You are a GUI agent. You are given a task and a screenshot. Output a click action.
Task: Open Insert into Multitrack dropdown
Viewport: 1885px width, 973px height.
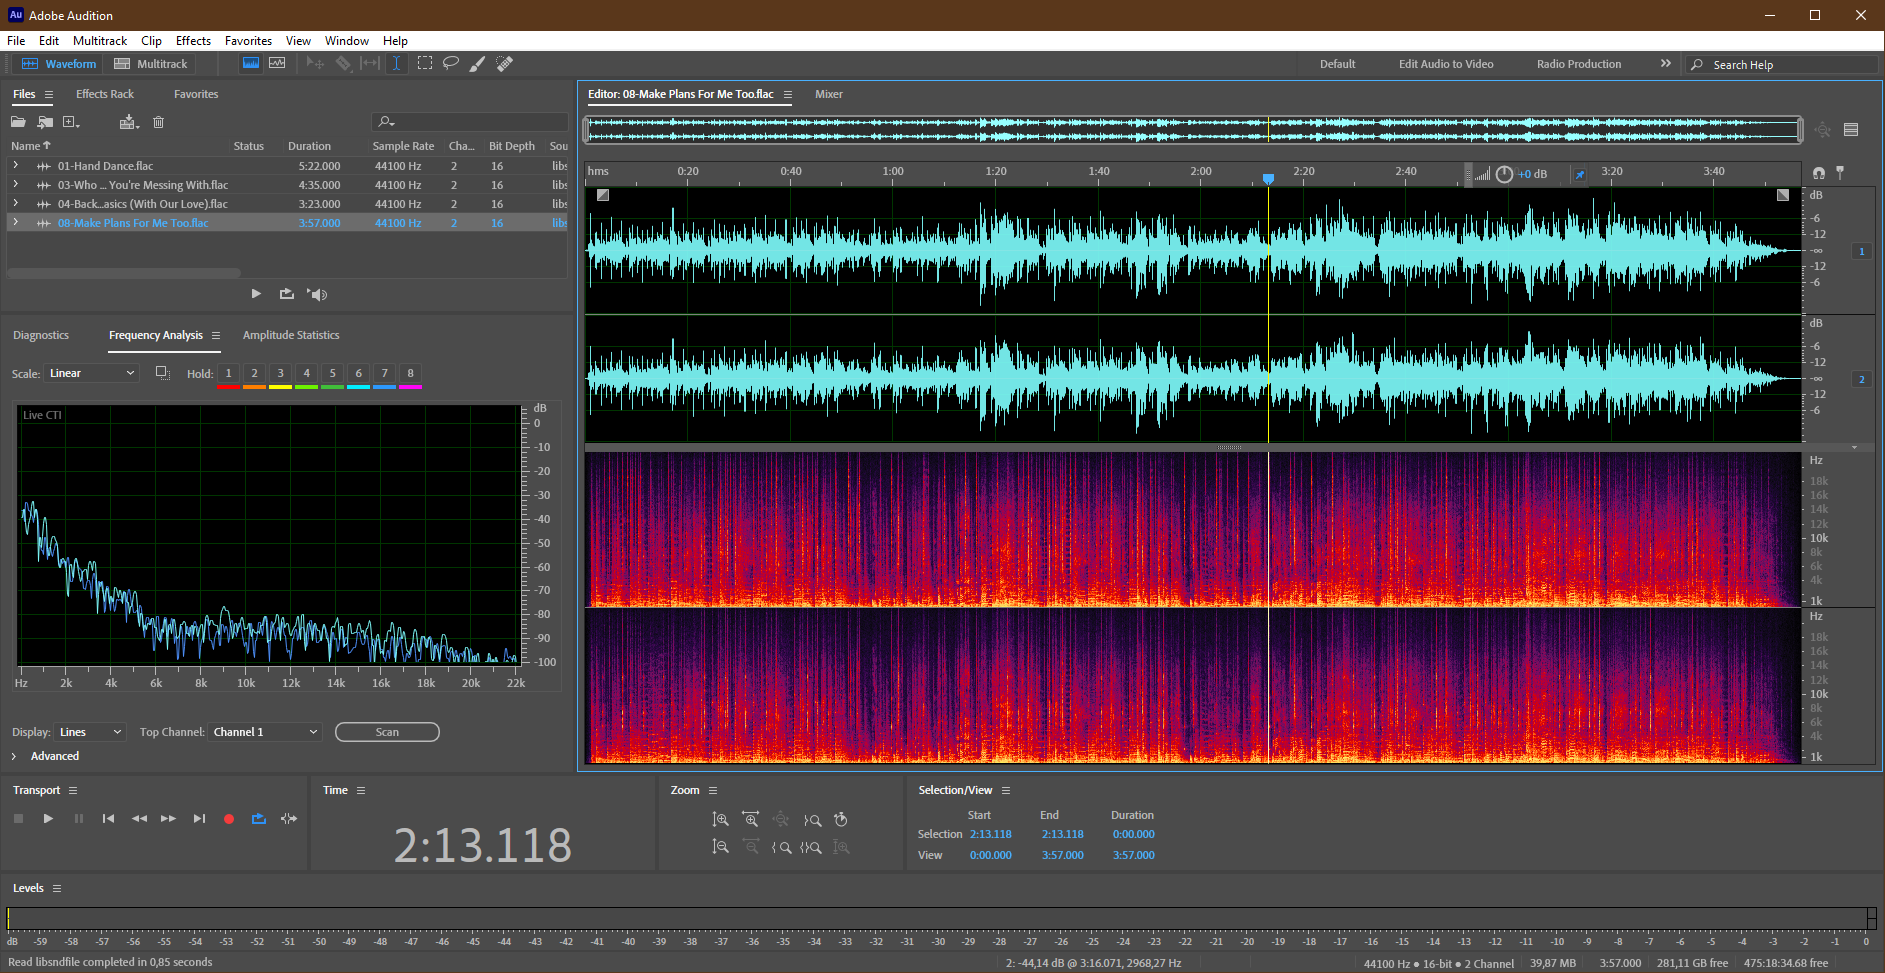129,122
